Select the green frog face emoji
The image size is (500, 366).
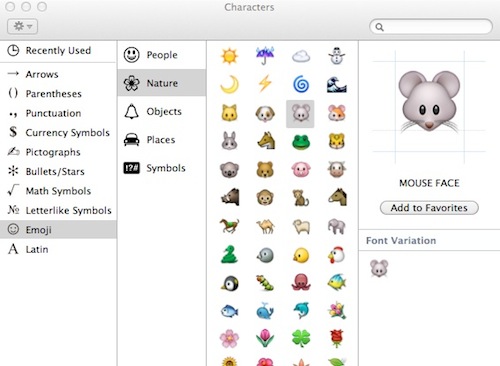301,142
